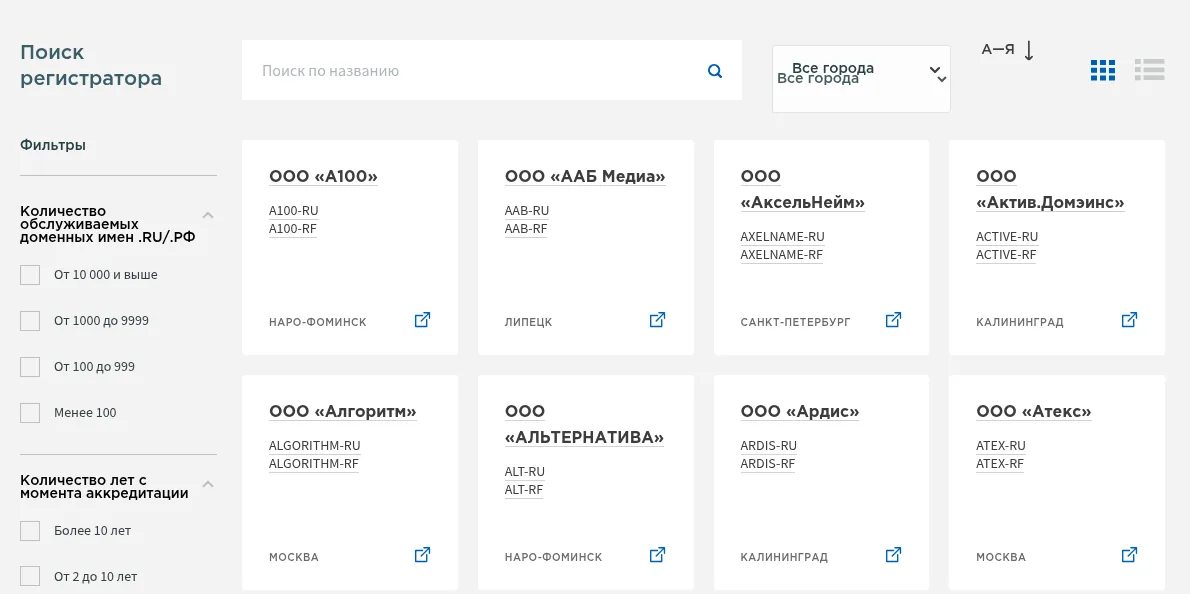
Task: Click the ACTIVE-RF identifier
Action: (1006, 255)
